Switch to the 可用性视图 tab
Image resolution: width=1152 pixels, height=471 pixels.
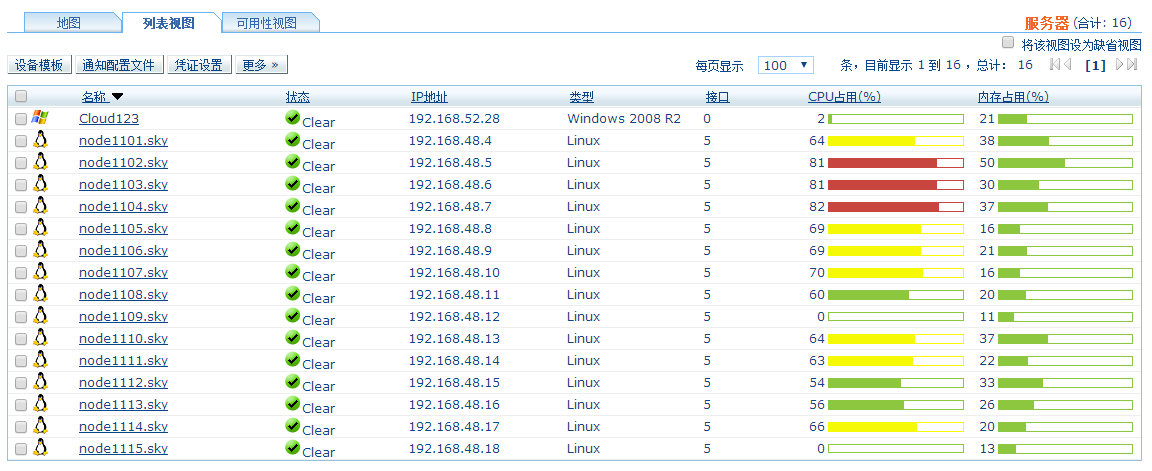(265, 22)
